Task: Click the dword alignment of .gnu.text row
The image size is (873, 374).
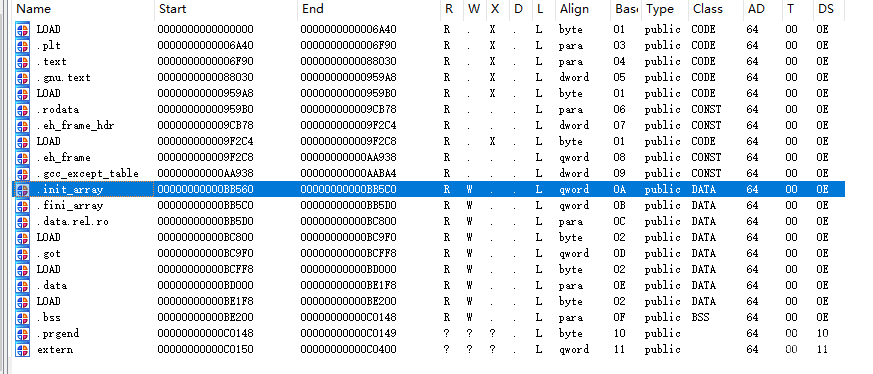Action: point(573,77)
